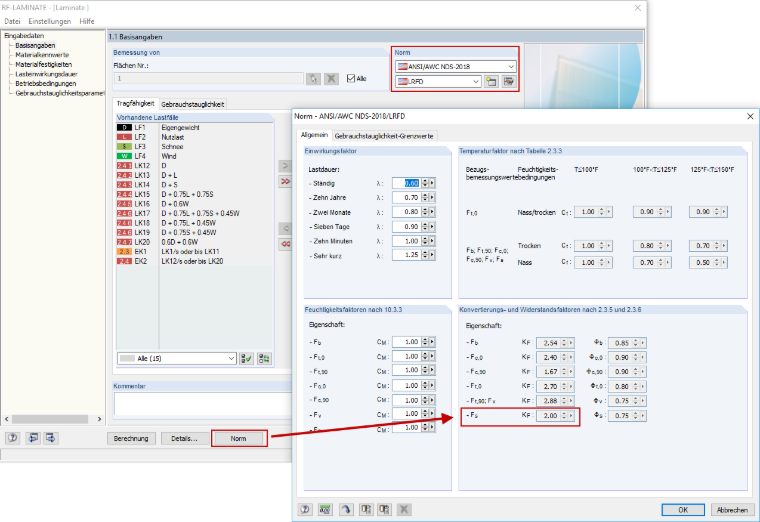
Task: Click the new standard icon beside LRFD
Action: point(491,81)
